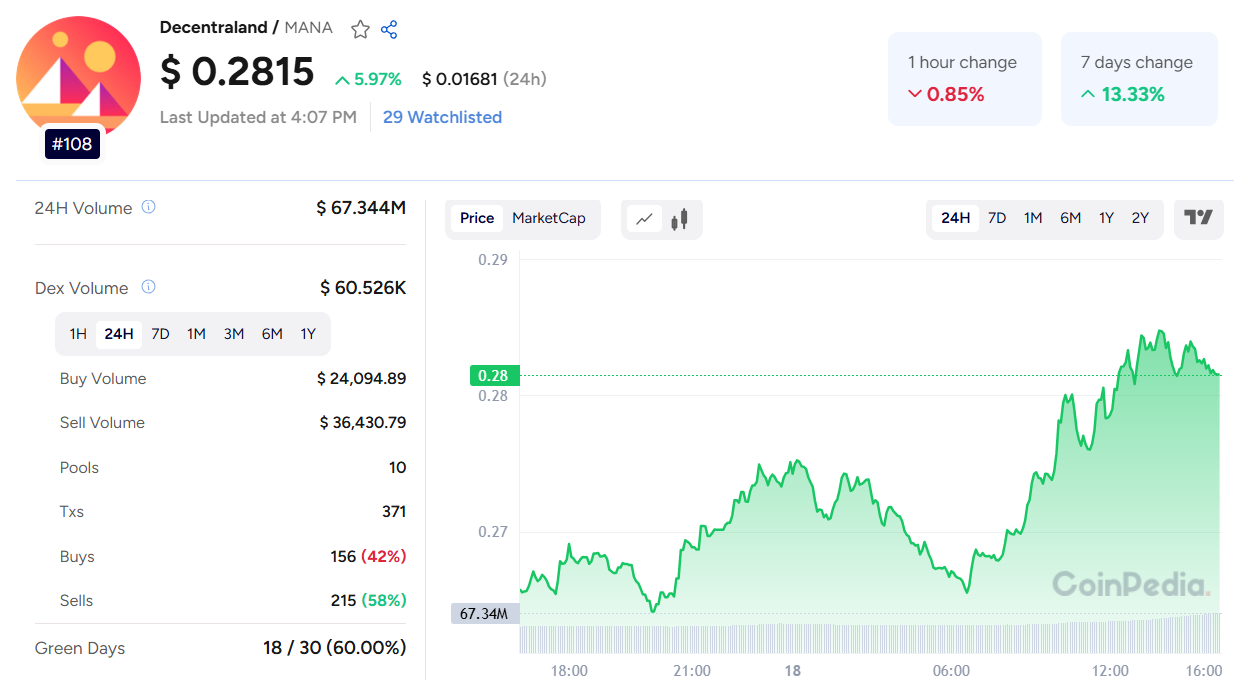Click the Decentraland / MANA title
The image size is (1234, 680).
coord(246,27)
